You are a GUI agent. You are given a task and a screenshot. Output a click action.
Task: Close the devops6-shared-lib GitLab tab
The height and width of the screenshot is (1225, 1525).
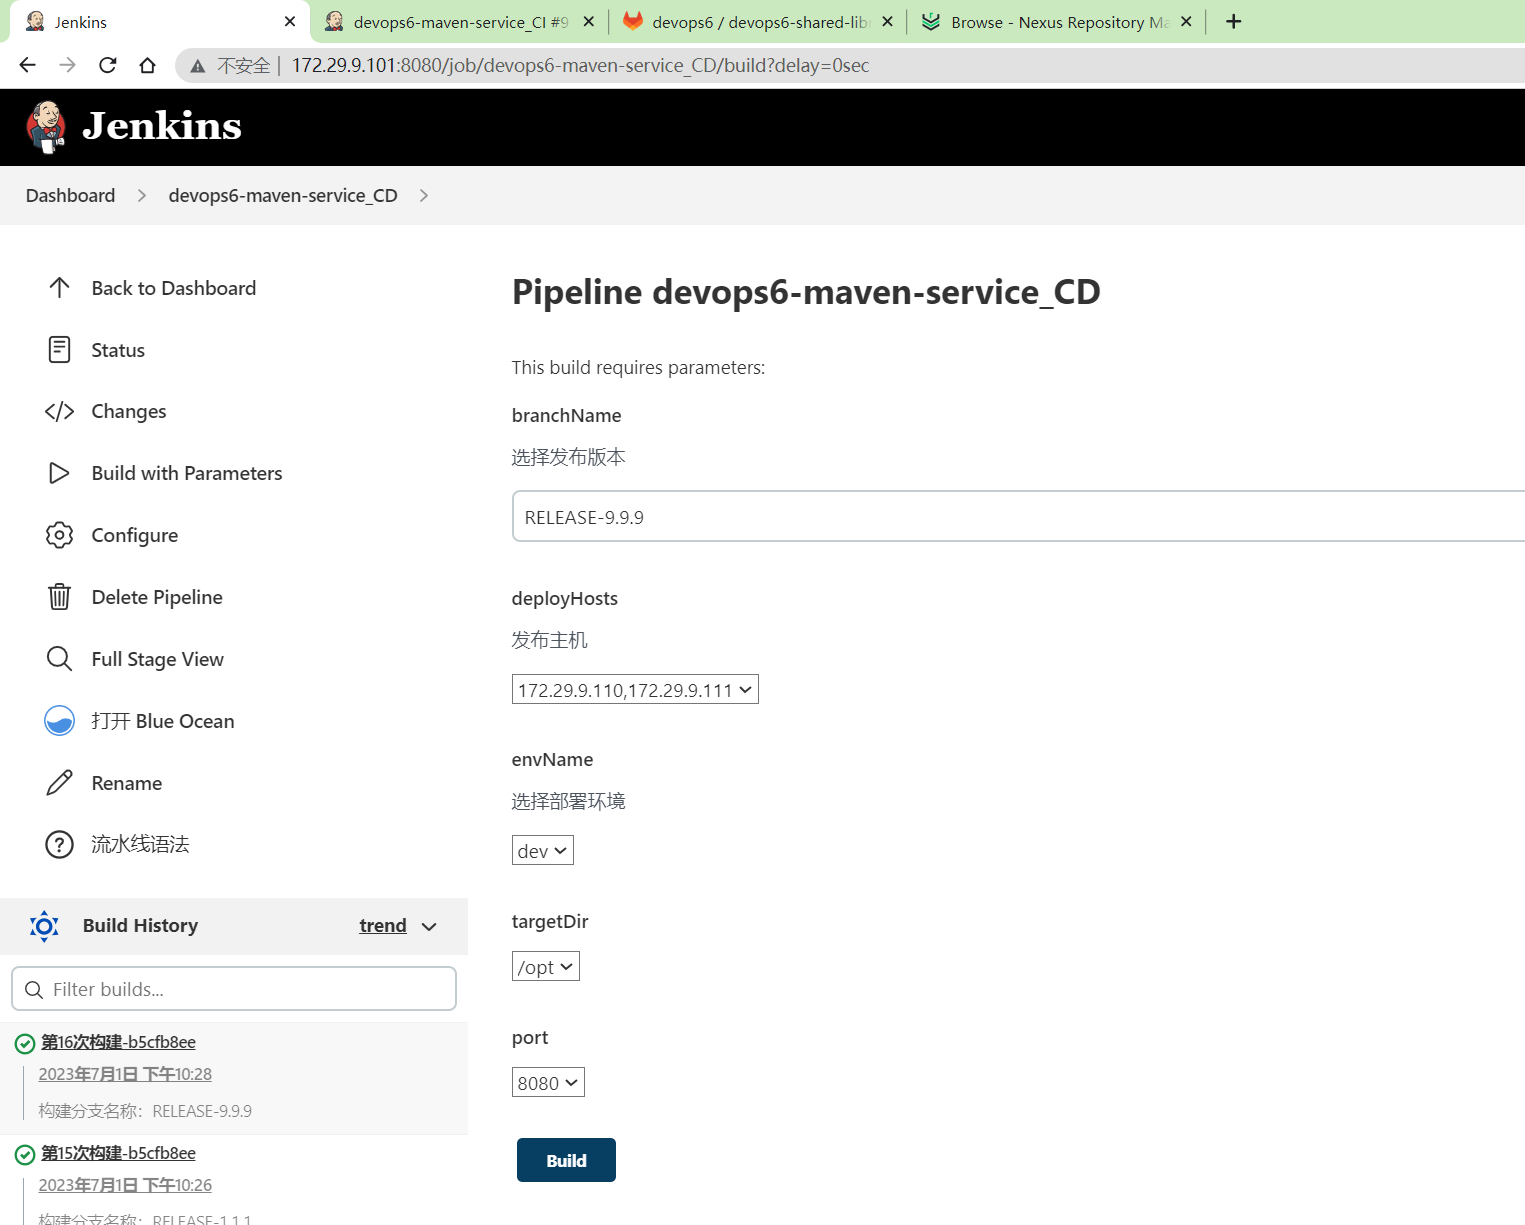click(x=887, y=22)
